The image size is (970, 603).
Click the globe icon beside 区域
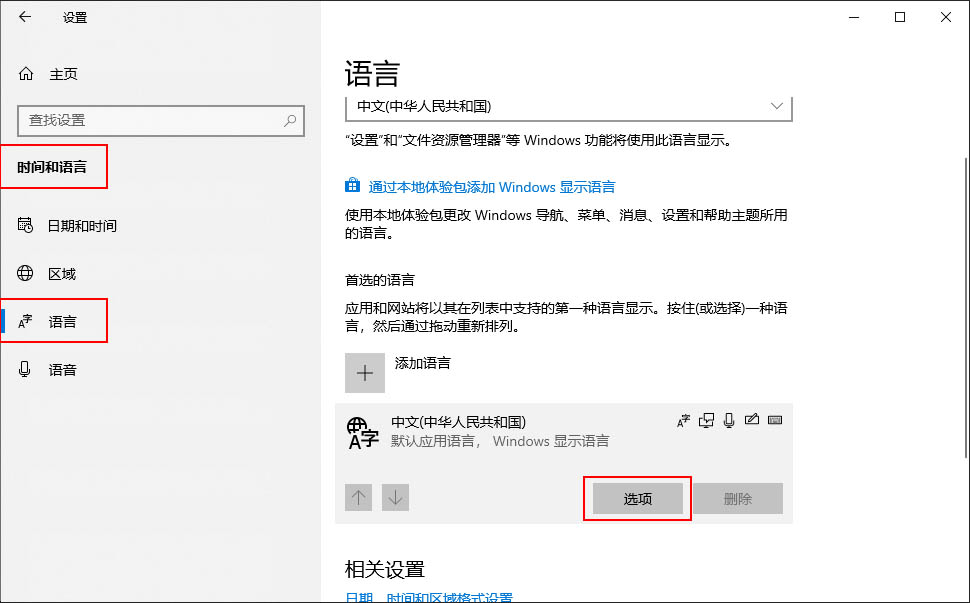pyautogui.click(x=25, y=273)
